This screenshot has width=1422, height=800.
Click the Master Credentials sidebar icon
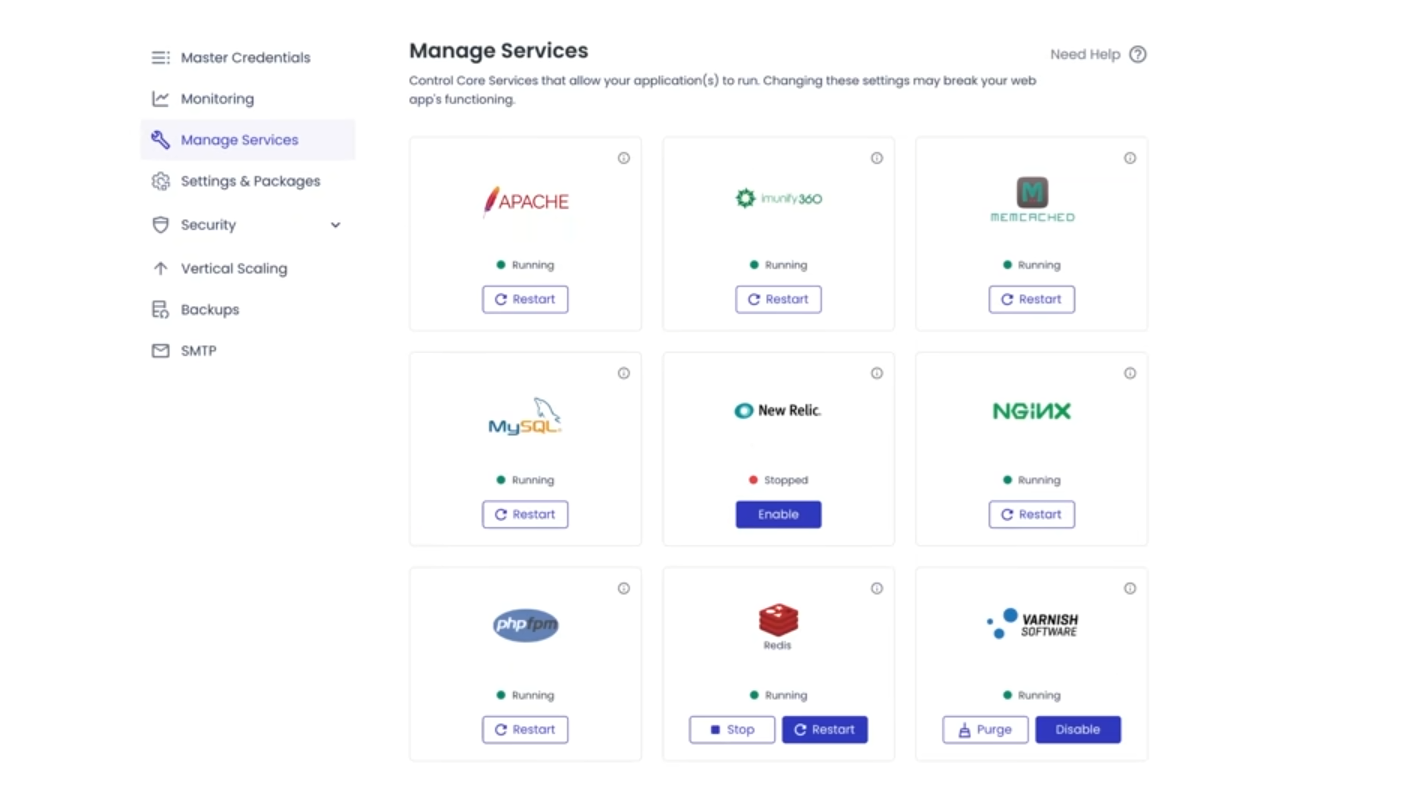[x=160, y=58]
